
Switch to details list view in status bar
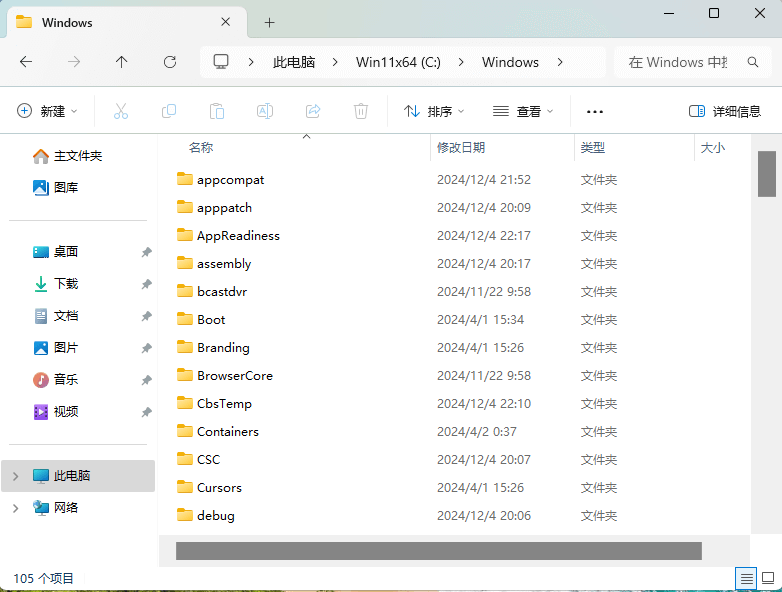pyautogui.click(x=745, y=578)
